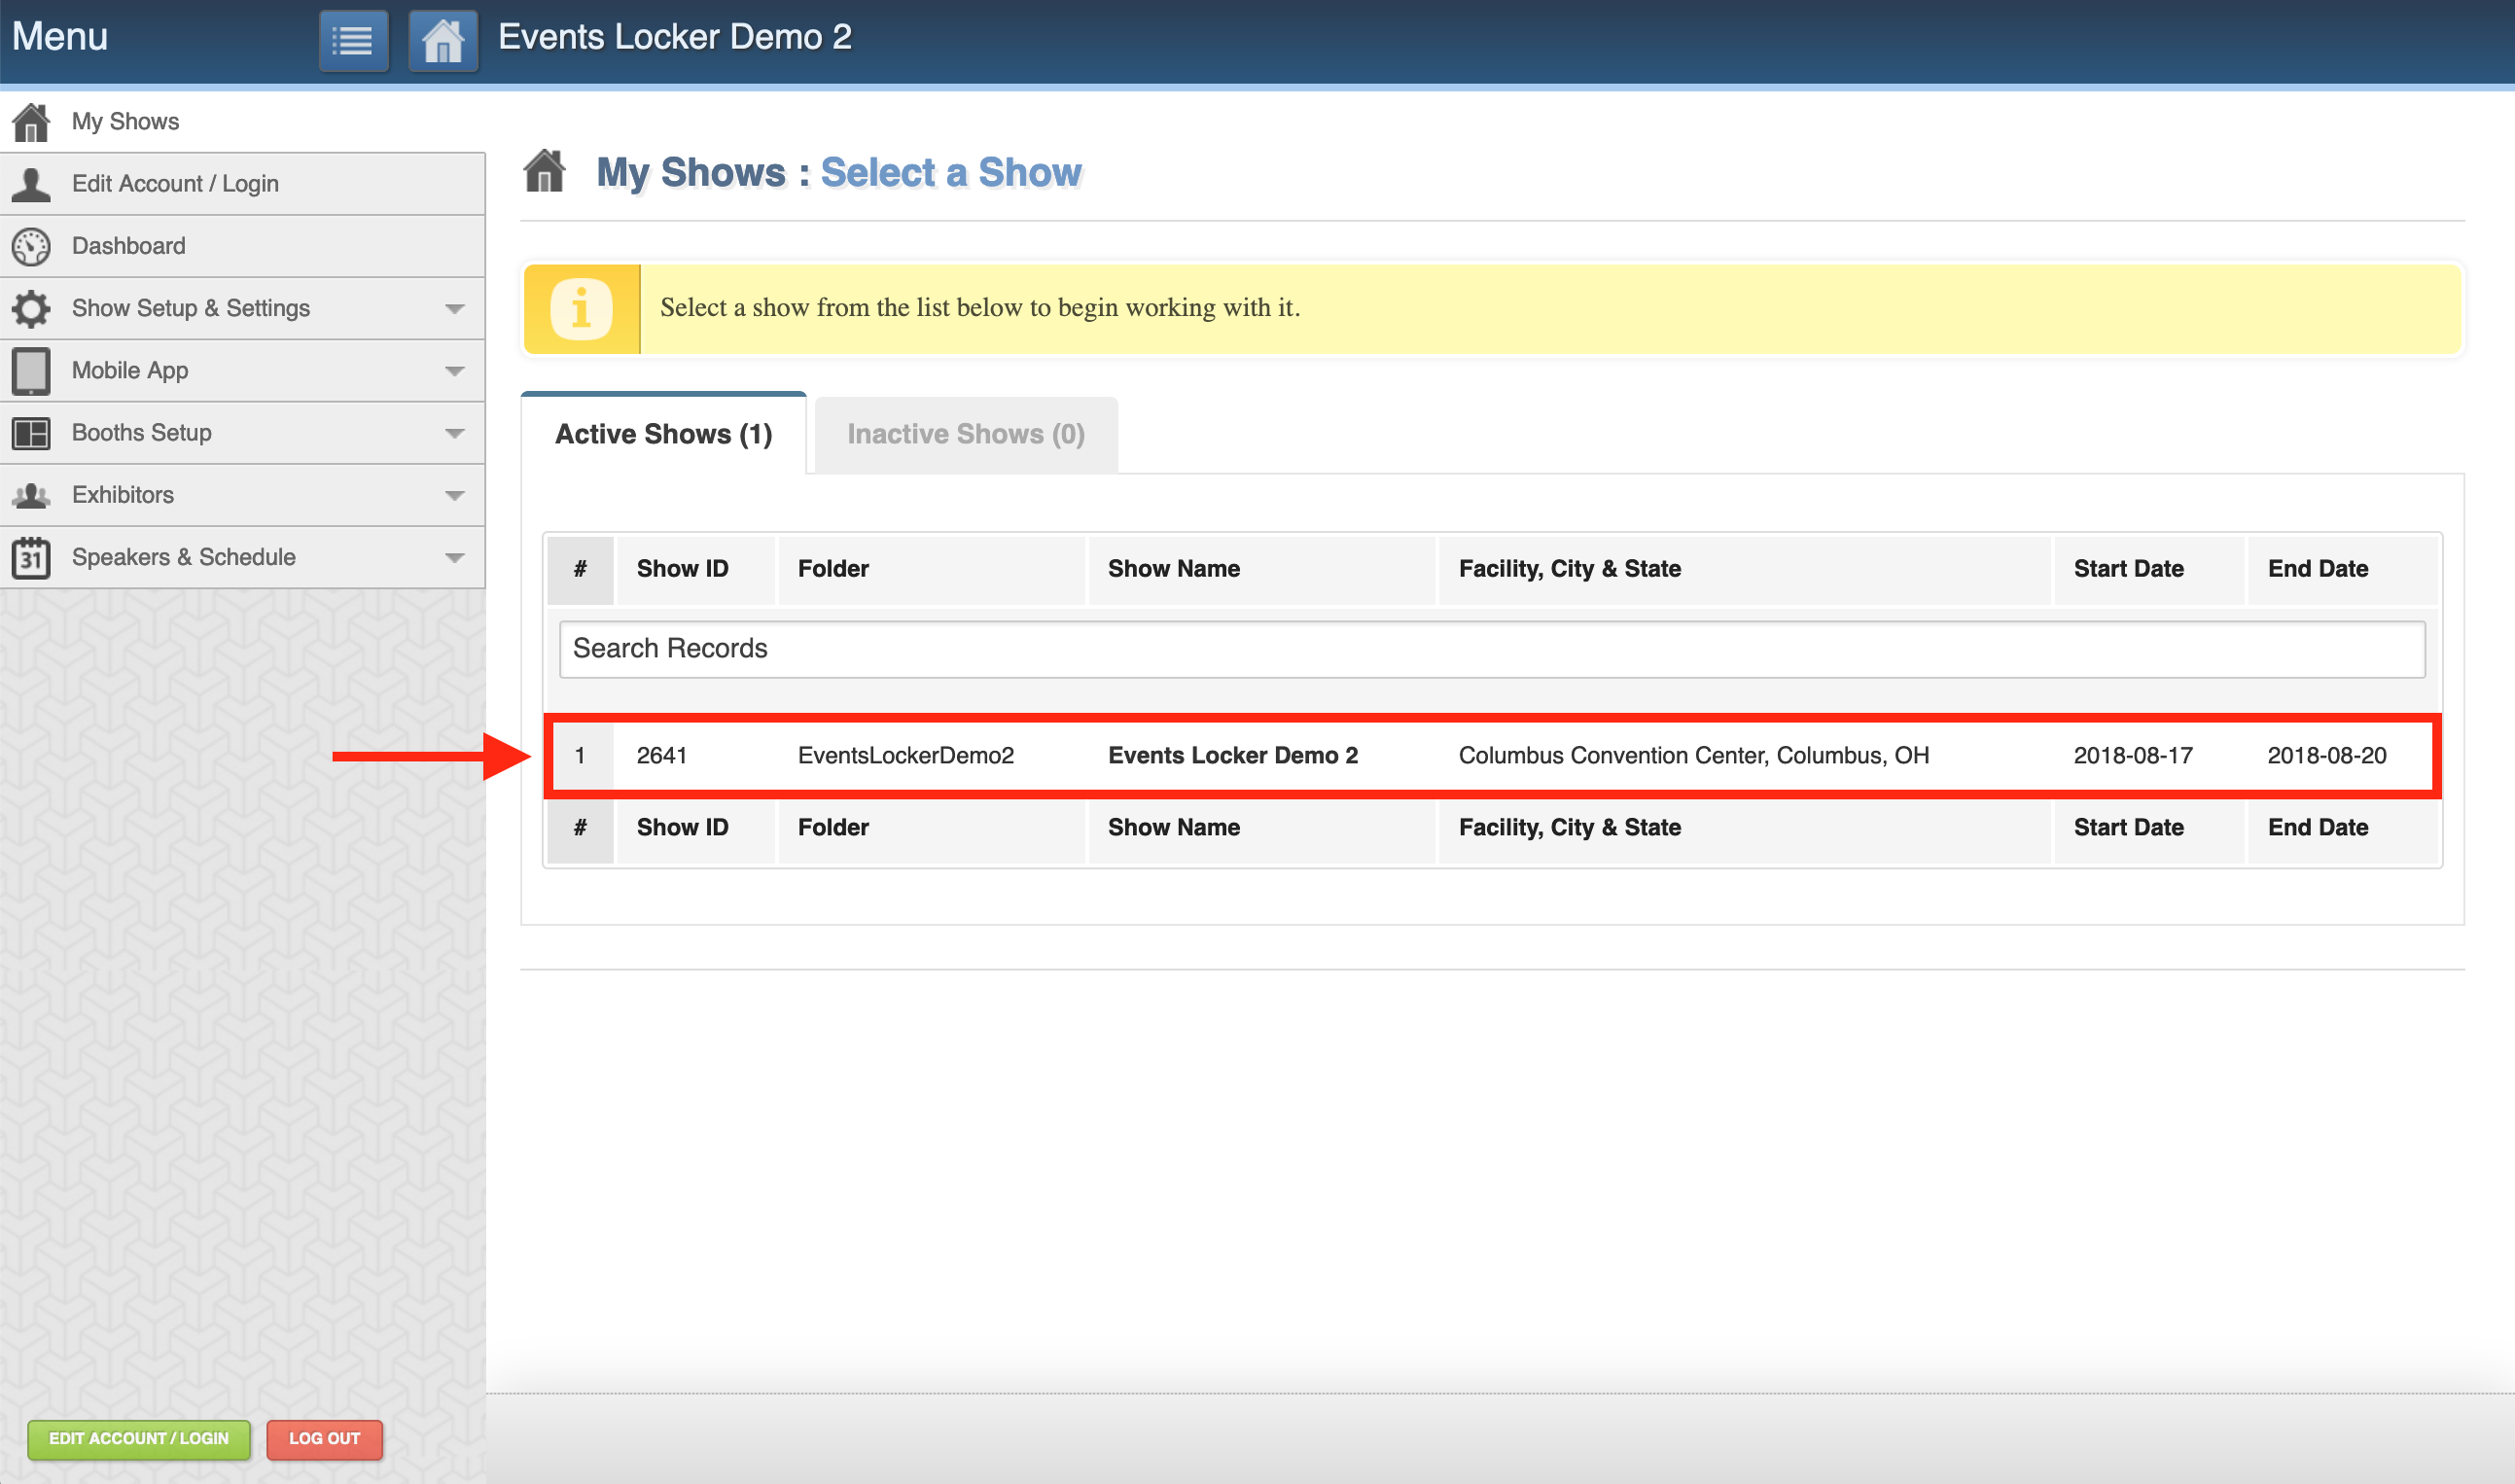Click the Search Records input field

point(1492,649)
